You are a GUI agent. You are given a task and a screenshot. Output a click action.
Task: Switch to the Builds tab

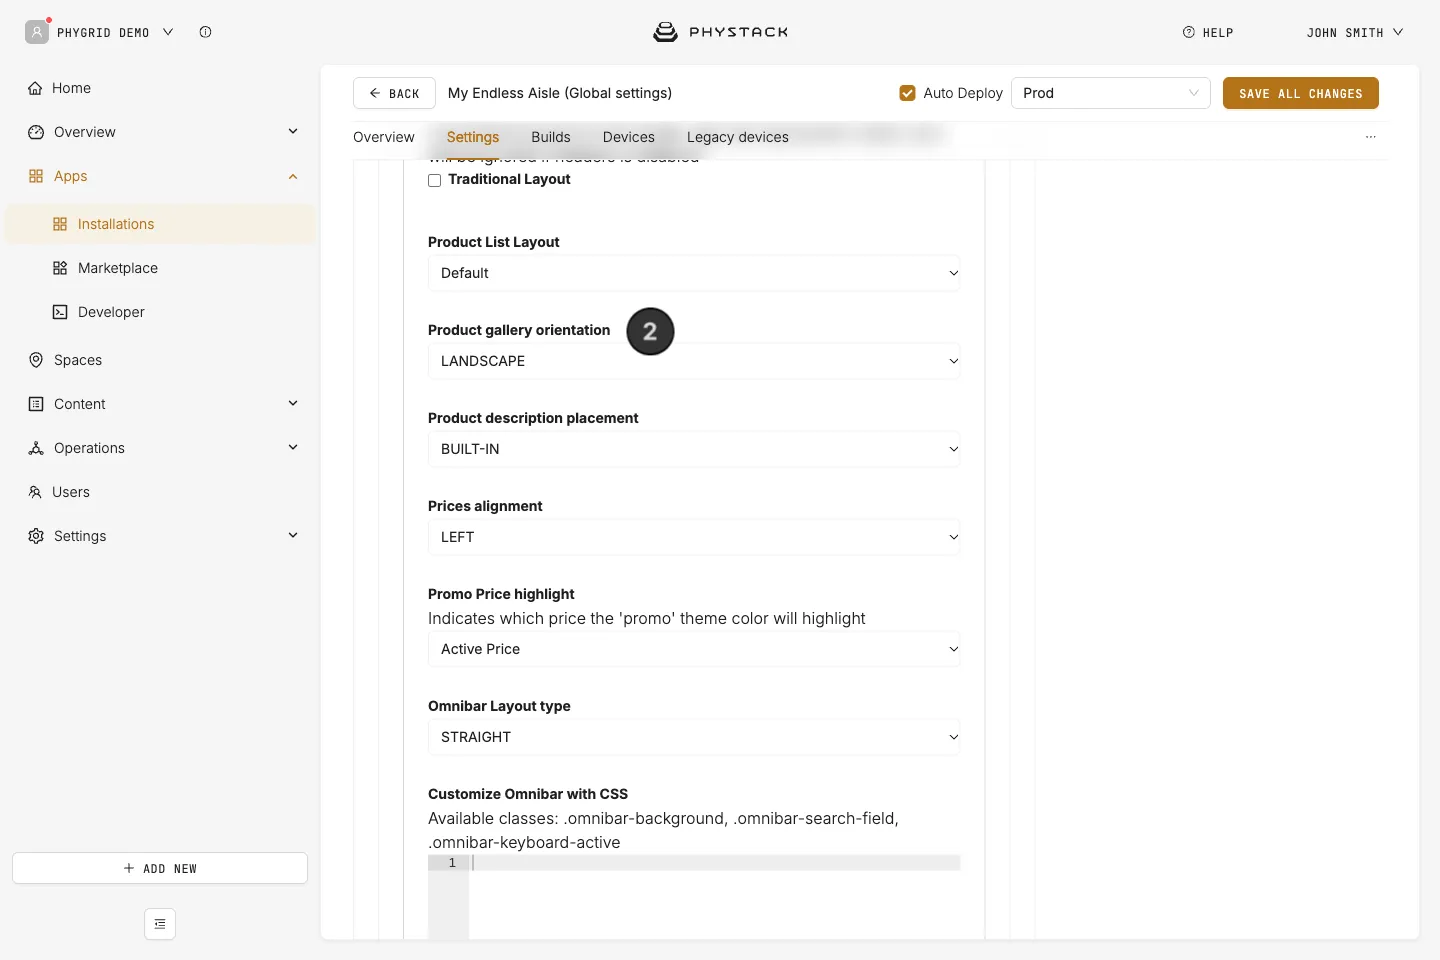[551, 137]
